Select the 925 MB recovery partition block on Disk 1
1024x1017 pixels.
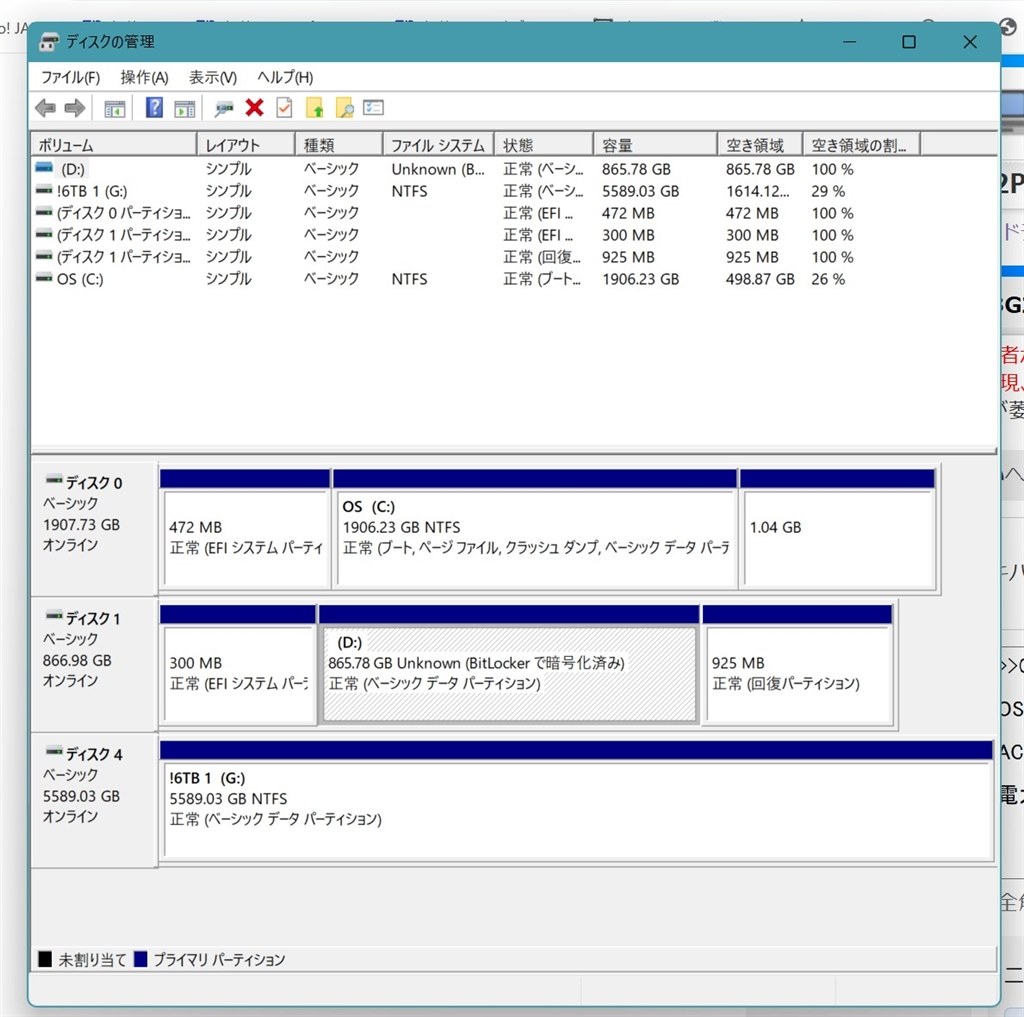797,664
